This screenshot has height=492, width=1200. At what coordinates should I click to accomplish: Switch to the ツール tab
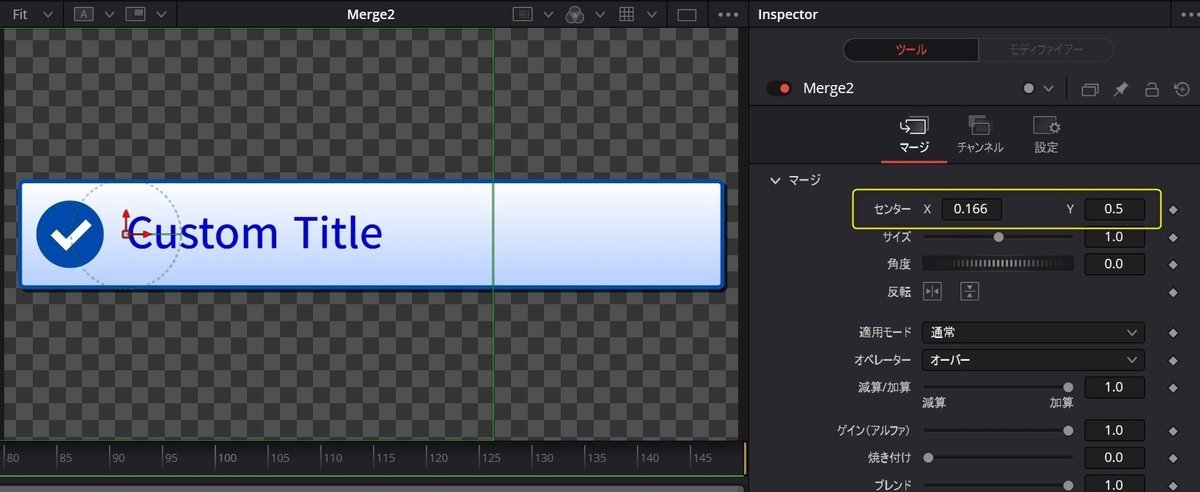[x=910, y=50]
